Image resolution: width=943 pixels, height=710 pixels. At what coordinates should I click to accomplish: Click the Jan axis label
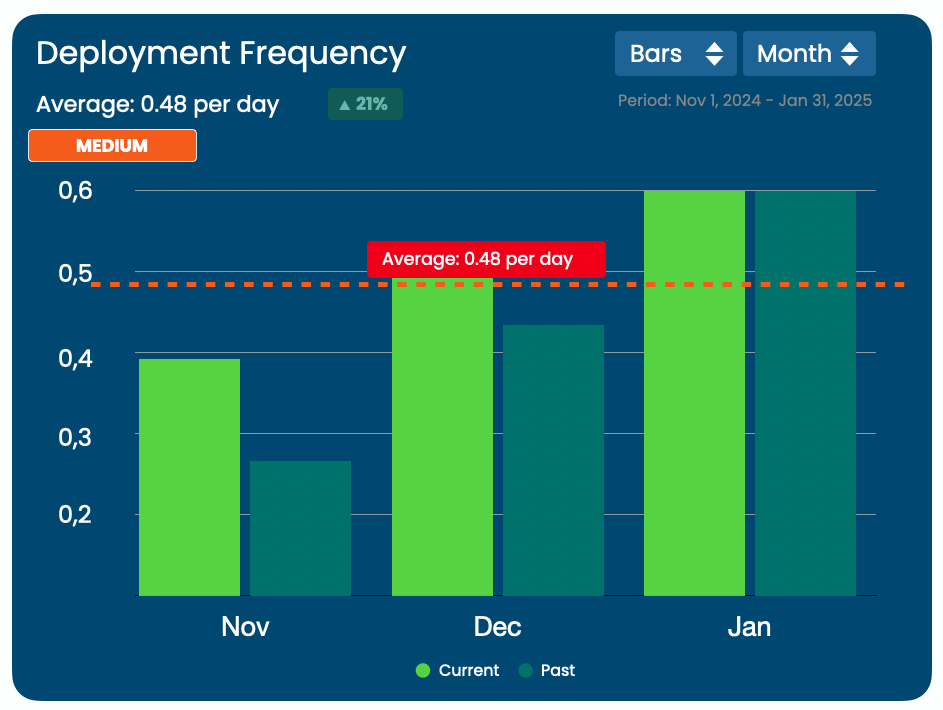coord(749,627)
